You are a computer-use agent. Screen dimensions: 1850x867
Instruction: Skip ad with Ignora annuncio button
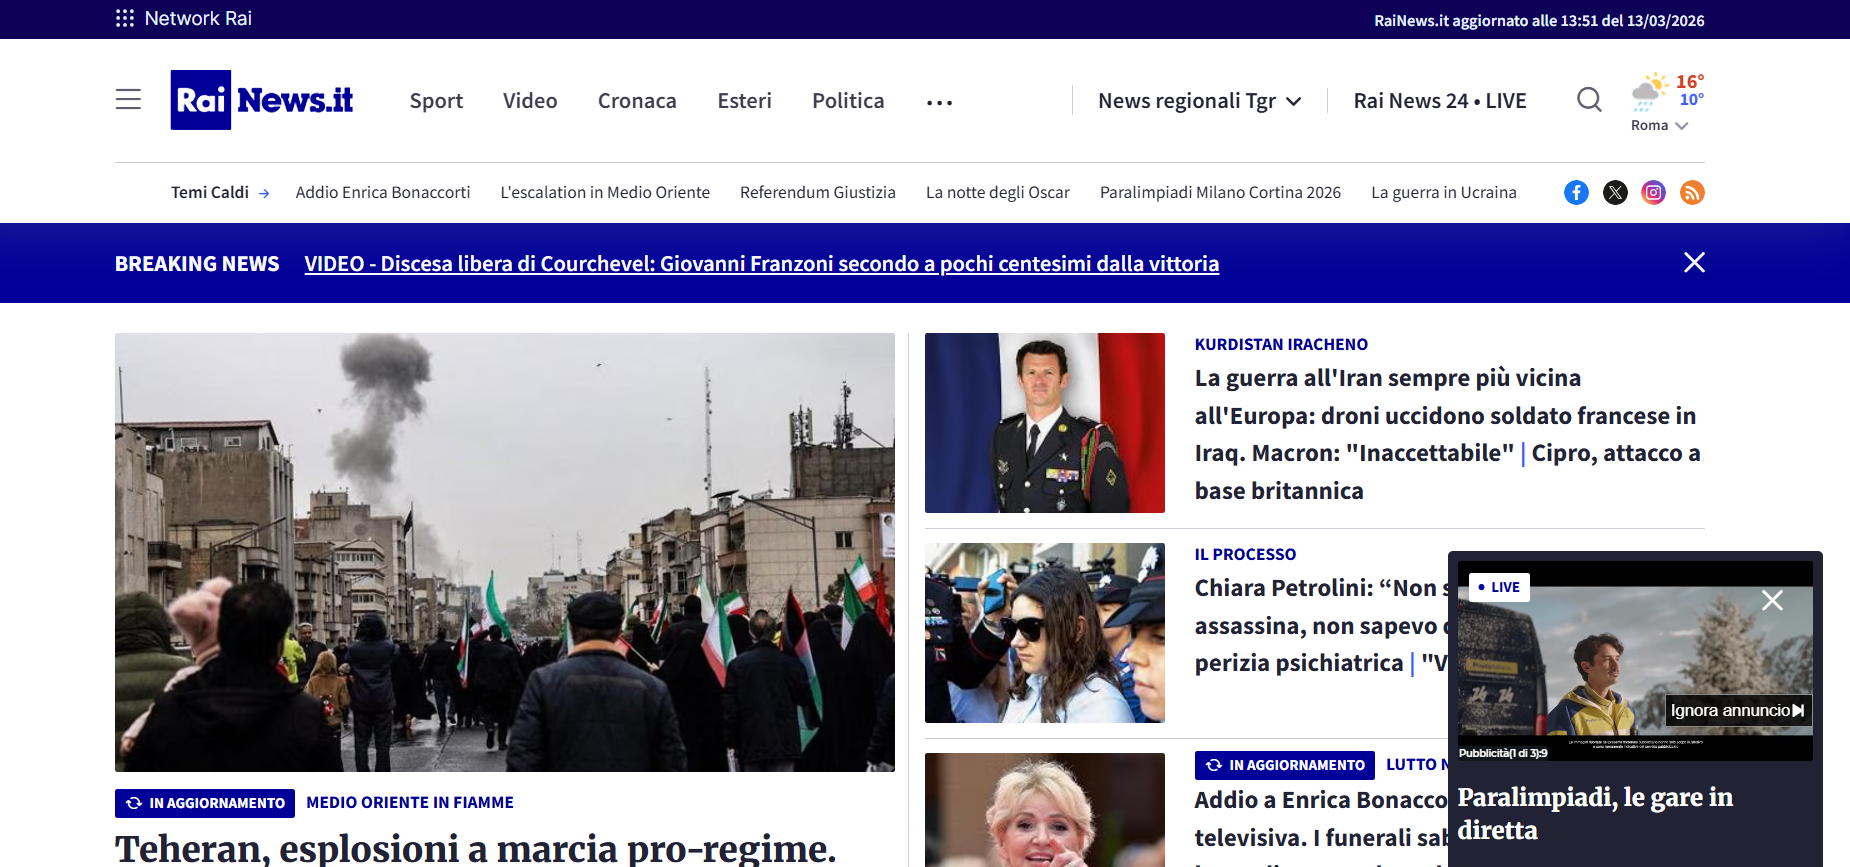click(1737, 710)
